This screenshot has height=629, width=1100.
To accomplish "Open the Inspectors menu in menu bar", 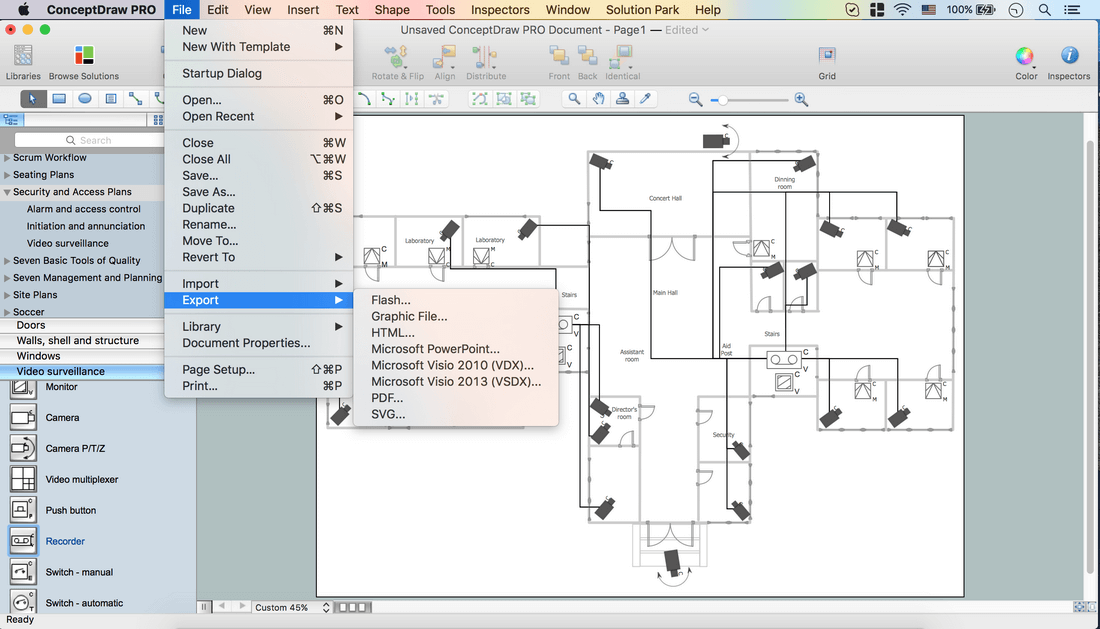I will 500,10.
